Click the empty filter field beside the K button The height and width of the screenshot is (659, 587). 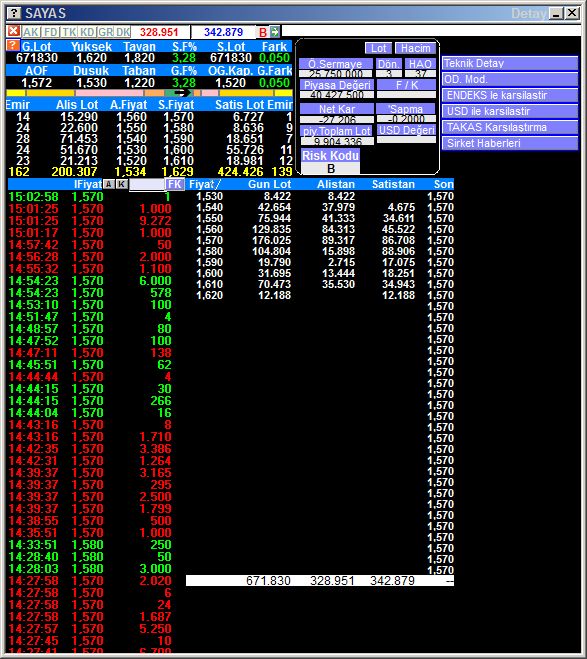click(146, 185)
